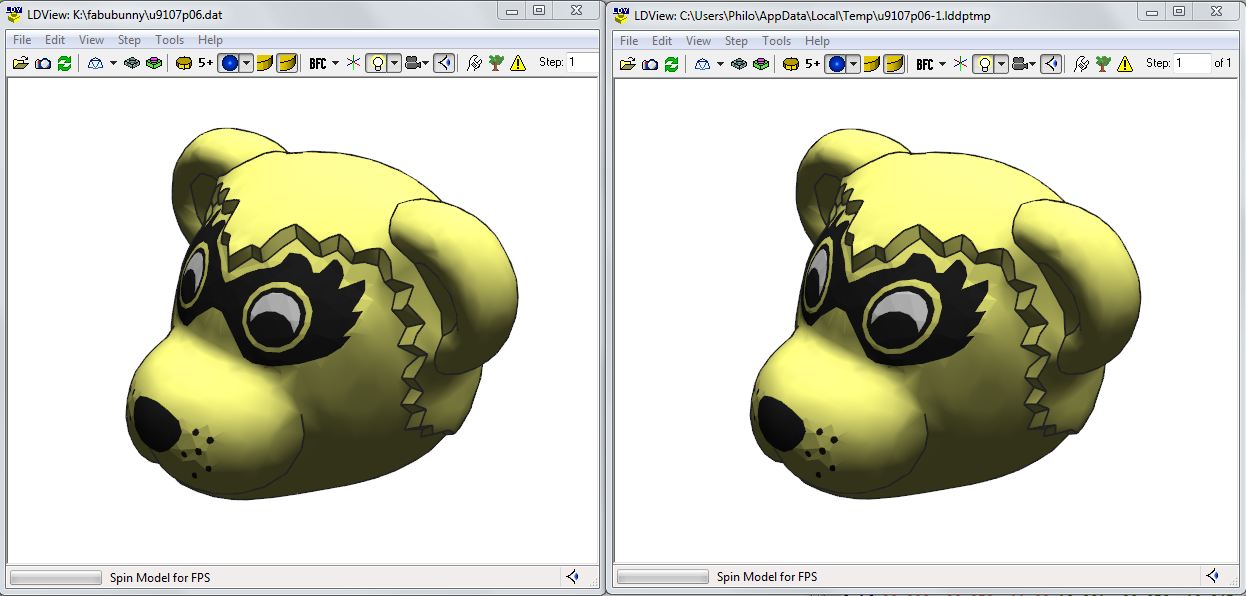
Task: Toggle blue sphere smooth curves button, right window
Action: pos(836,64)
